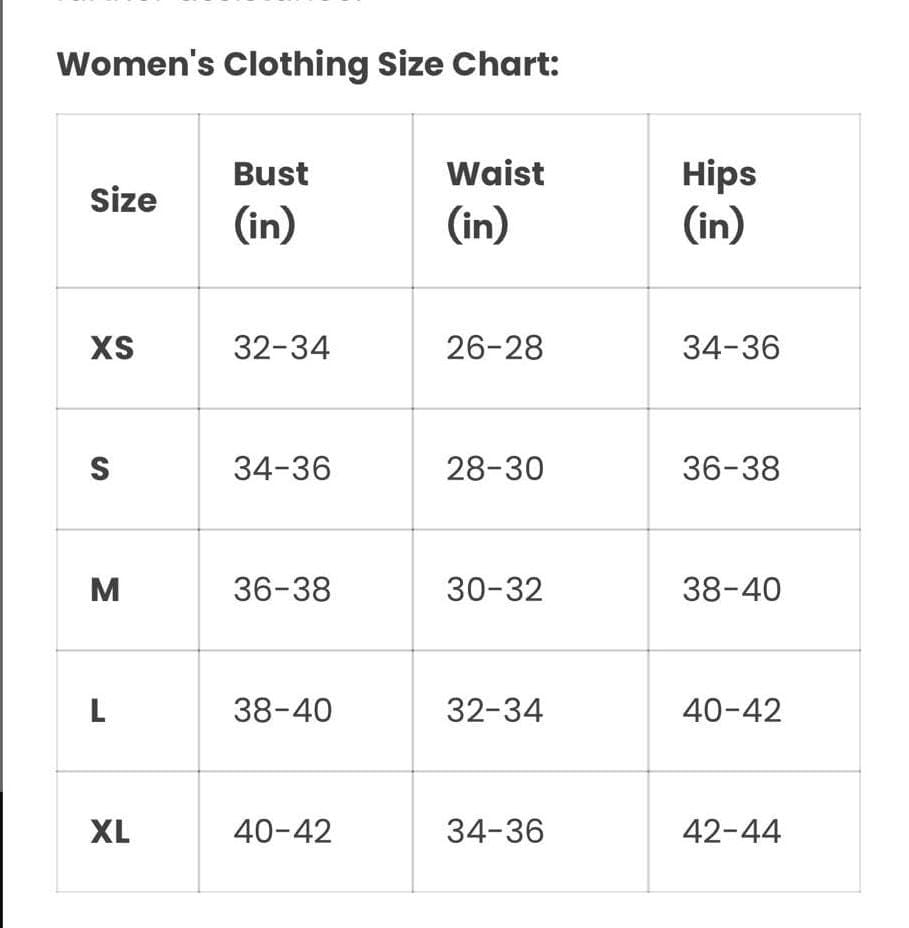The width and height of the screenshot is (909, 928).
Task: Select the L waist value 32-34
Action: coord(495,711)
